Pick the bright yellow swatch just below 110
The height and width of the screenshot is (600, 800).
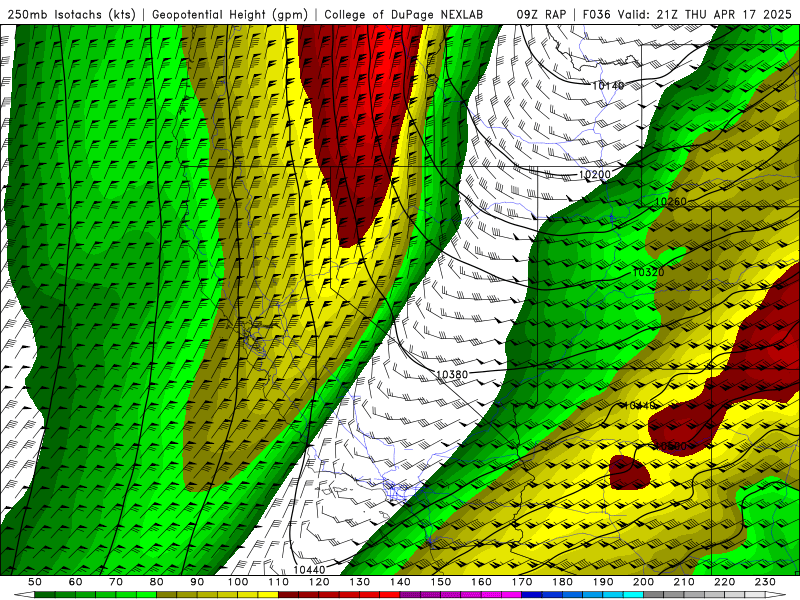(x=268, y=595)
